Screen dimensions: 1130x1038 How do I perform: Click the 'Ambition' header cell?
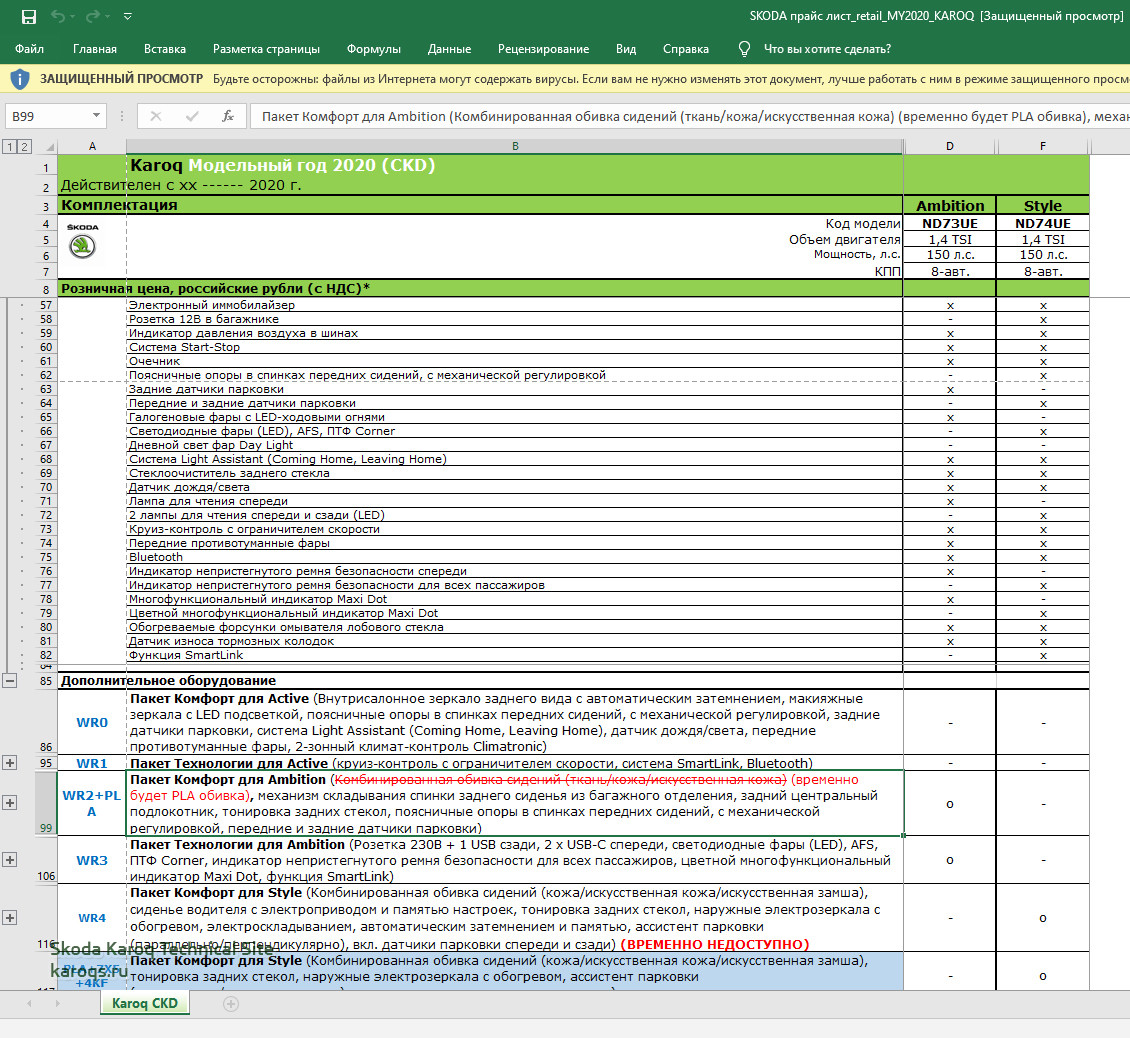pyautogui.click(x=950, y=205)
